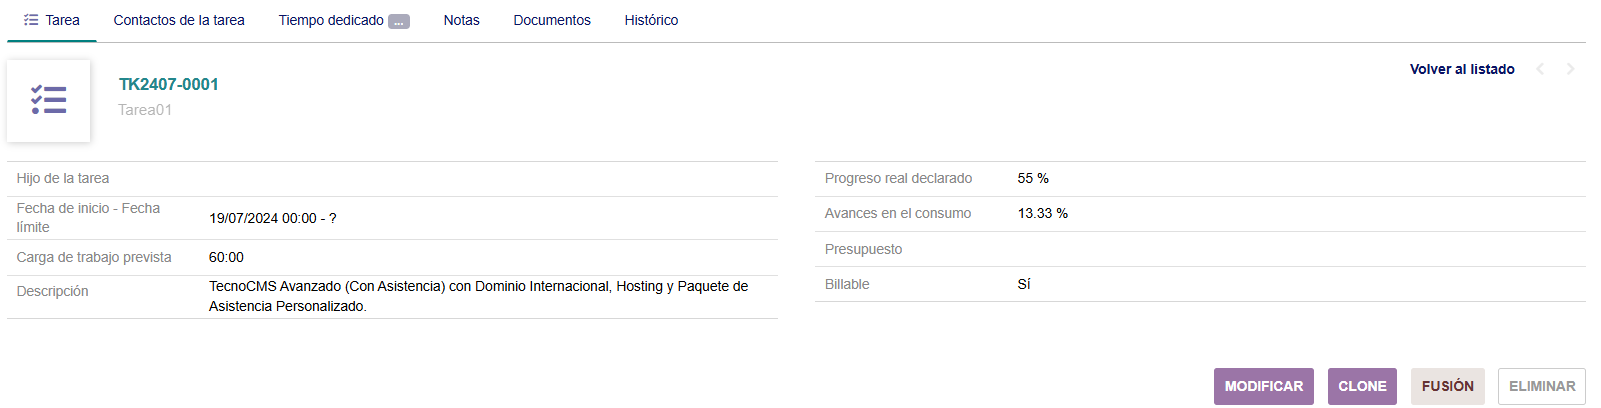Click the badge next to Tiempo dedicado
Screen dimensions: 1601x408
click(399, 21)
